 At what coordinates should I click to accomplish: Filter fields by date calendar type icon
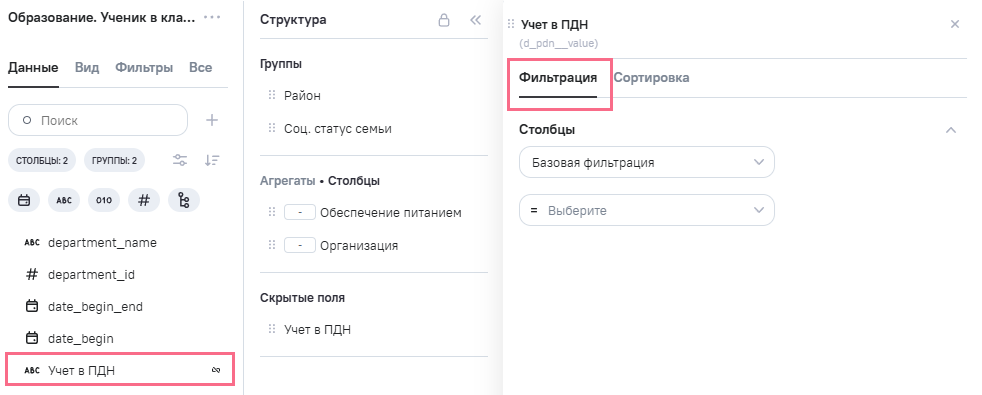coord(24,201)
